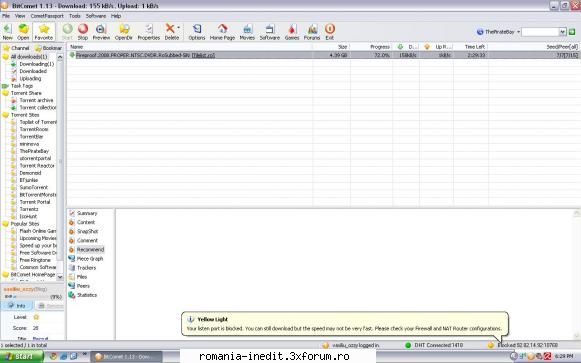The image size is (581, 363).
Task: Select the Torrent Sites tree node
Action: click(x=25, y=115)
